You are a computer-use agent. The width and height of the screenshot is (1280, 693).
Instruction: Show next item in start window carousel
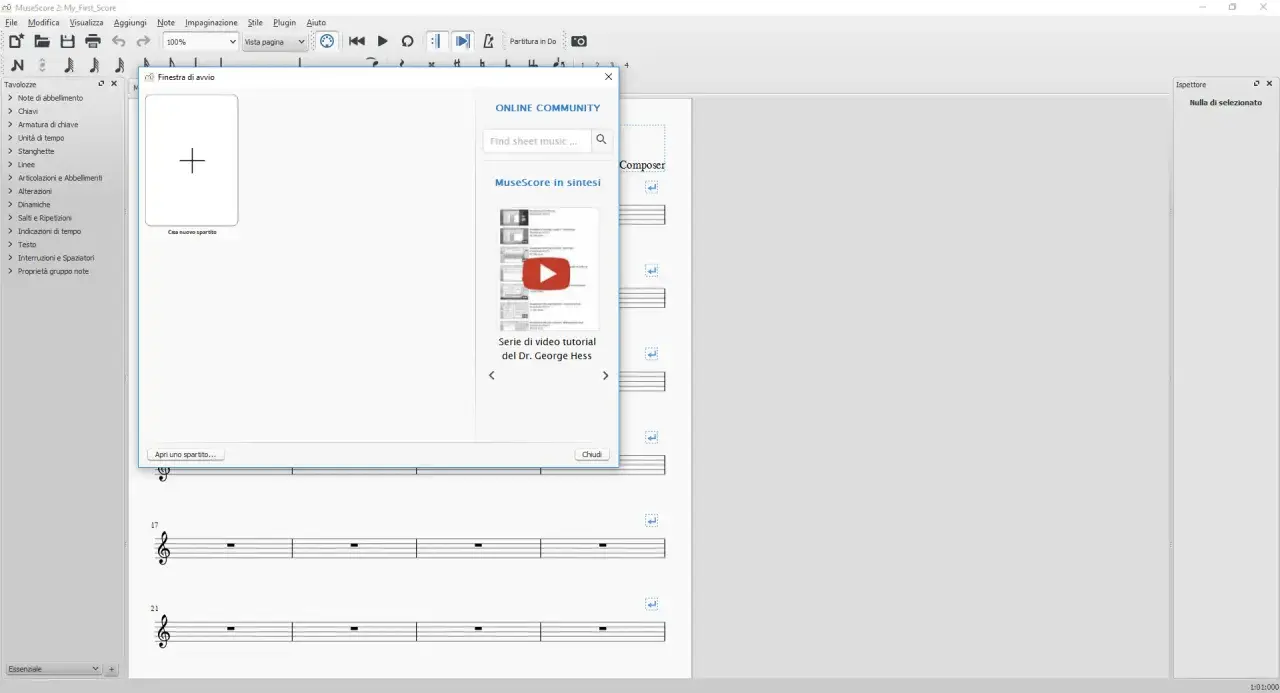tap(605, 375)
